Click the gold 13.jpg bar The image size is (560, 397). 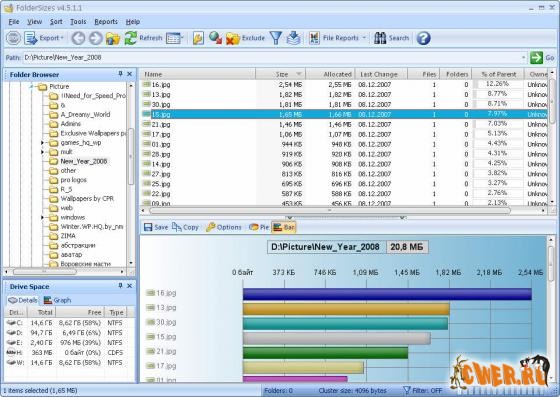(346, 309)
